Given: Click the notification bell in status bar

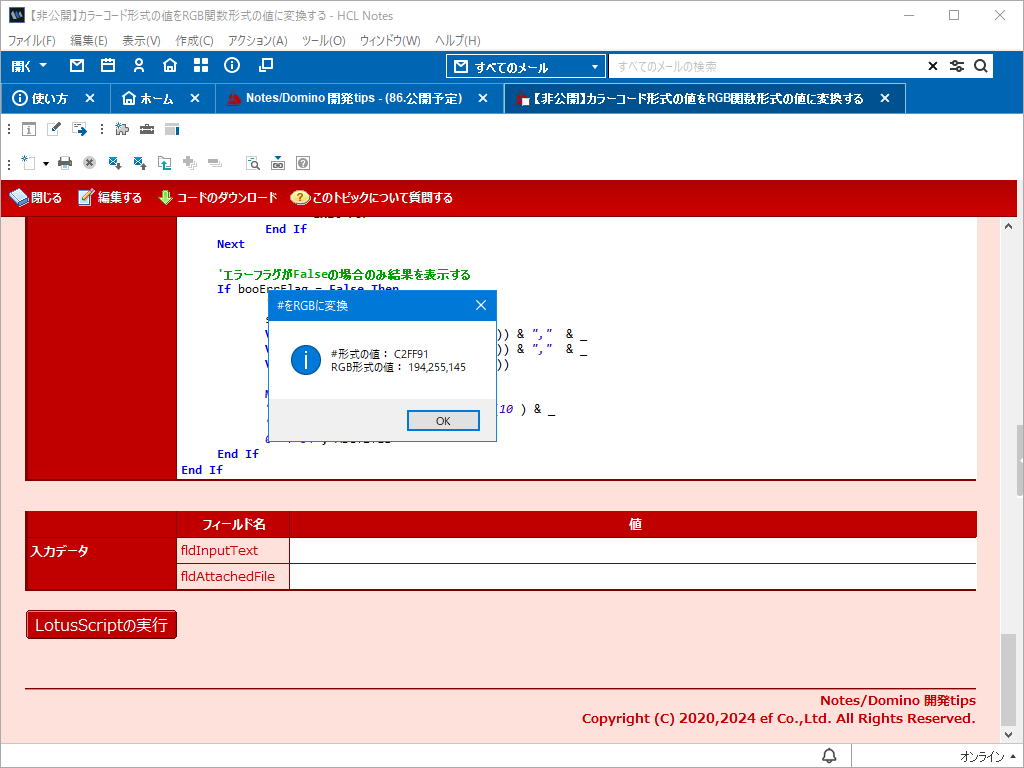Looking at the screenshot, I should click(x=829, y=755).
